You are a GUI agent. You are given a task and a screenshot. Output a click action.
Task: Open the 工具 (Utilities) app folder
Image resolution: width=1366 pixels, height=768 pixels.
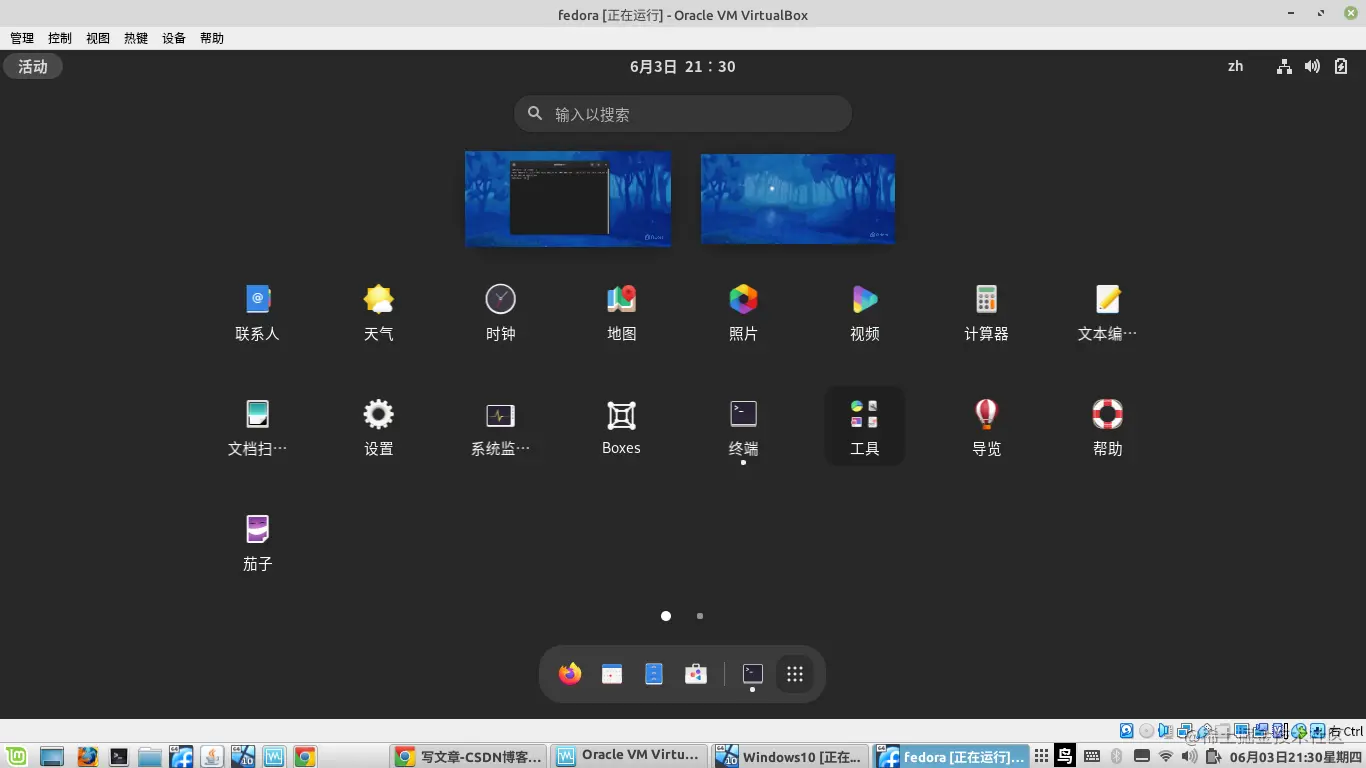click(x=865, y=427)
